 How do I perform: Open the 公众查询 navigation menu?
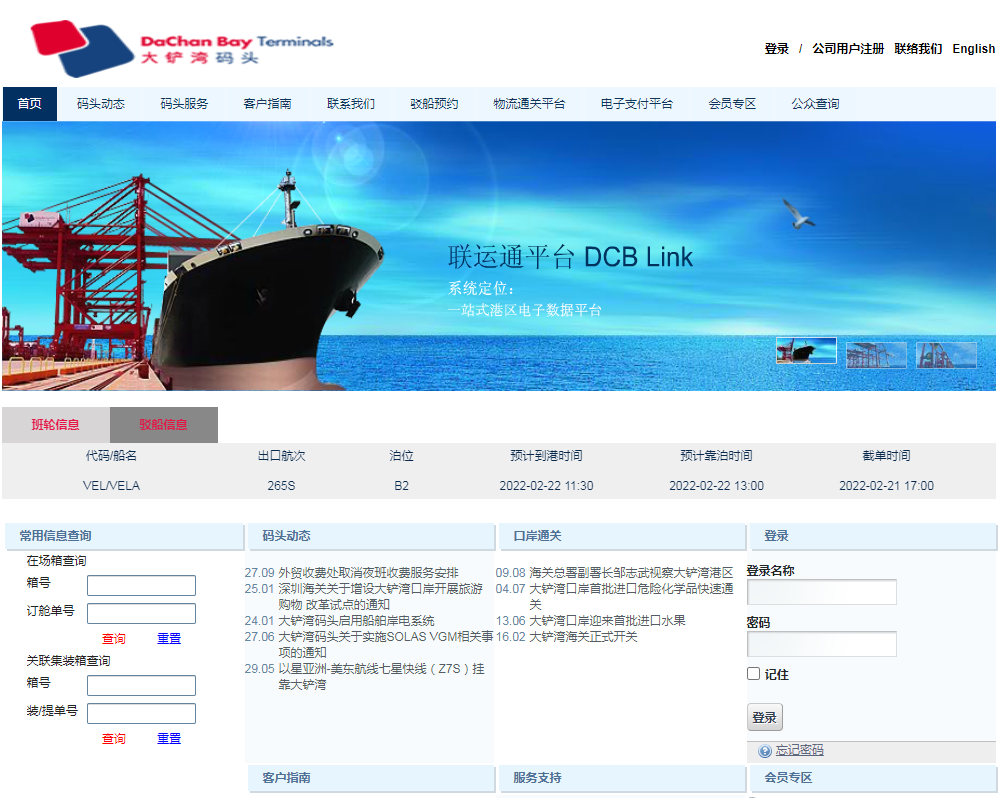pos(815,103)
